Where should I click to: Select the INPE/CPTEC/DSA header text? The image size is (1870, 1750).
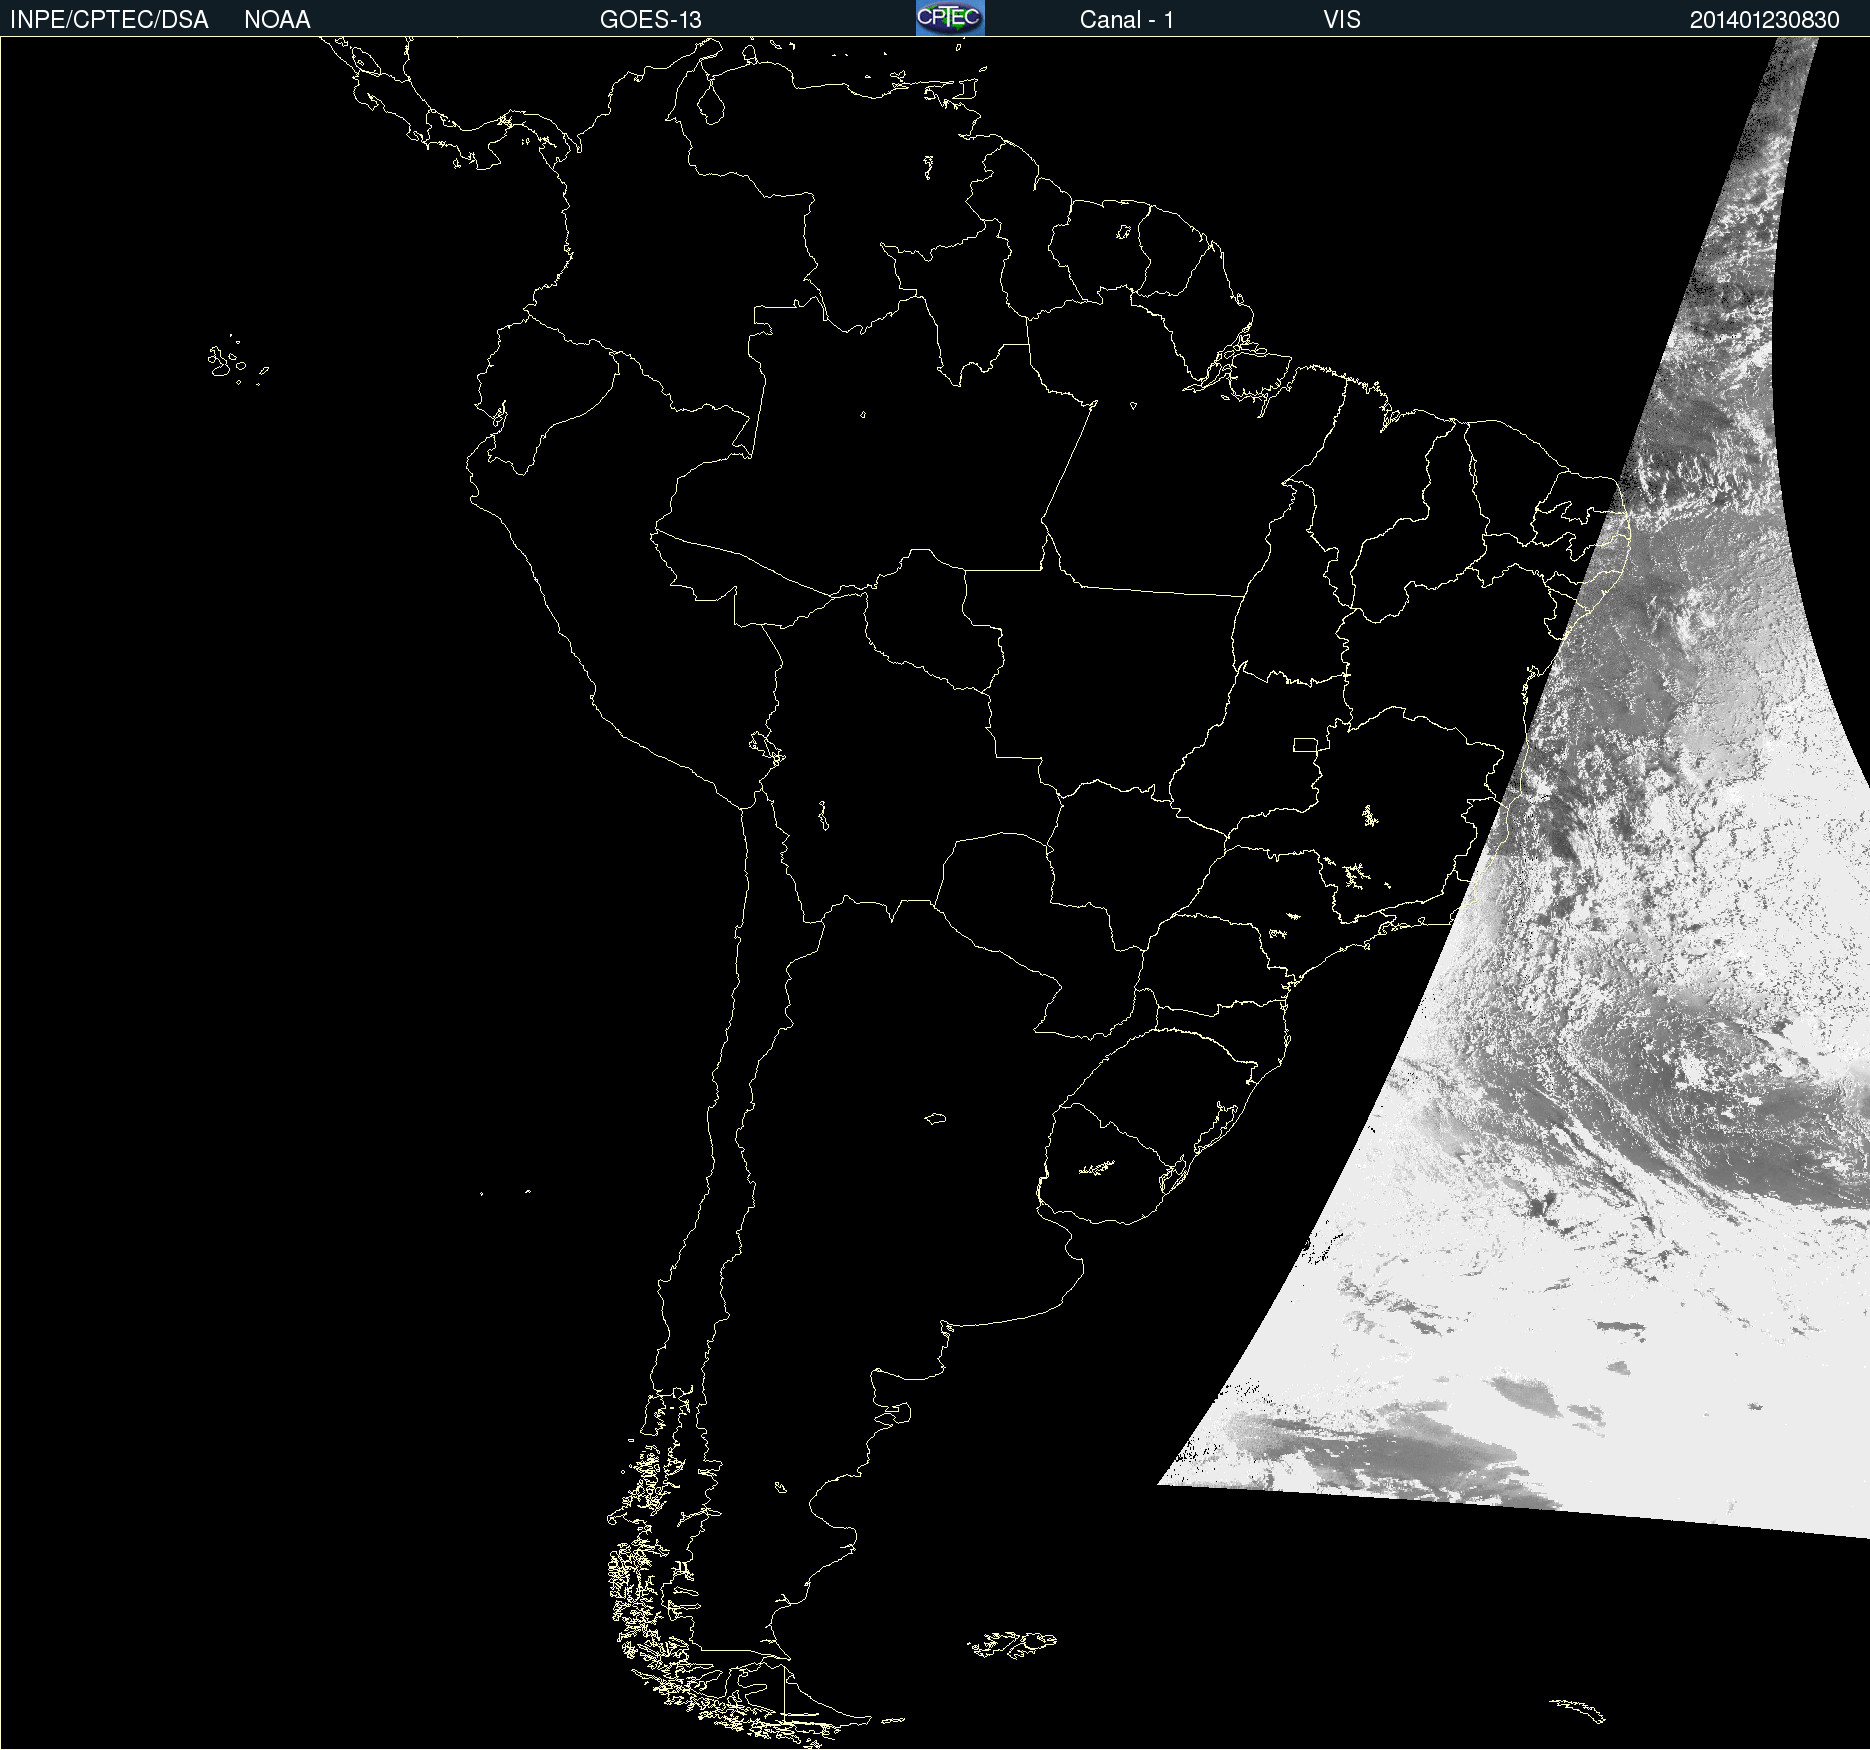[x=109, y=20]
